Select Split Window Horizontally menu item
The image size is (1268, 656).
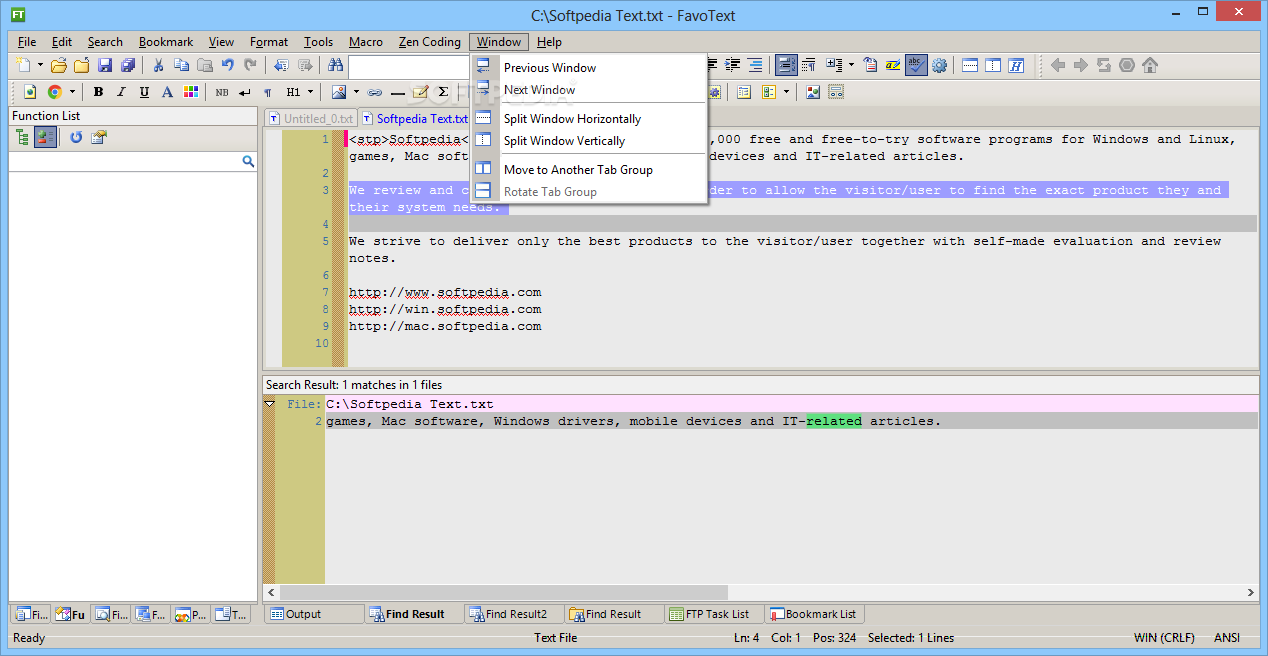(x=590, y=119)
